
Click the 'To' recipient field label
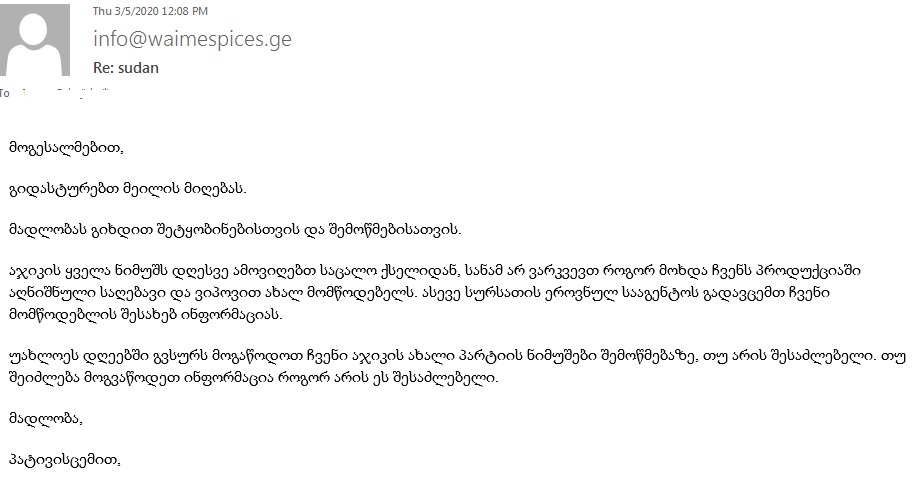pos(5,93)
